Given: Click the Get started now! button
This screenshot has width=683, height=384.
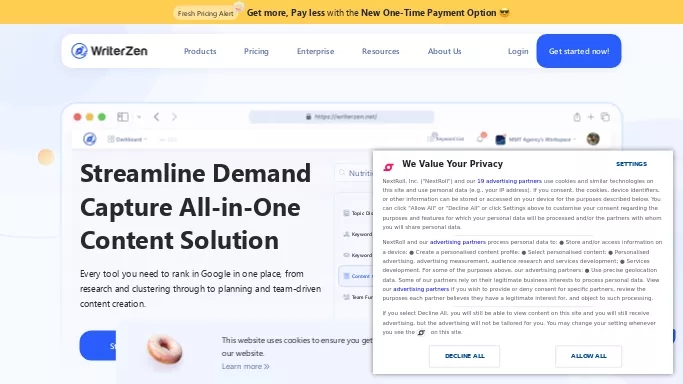Looking at the screenshot, I should 578,51.
